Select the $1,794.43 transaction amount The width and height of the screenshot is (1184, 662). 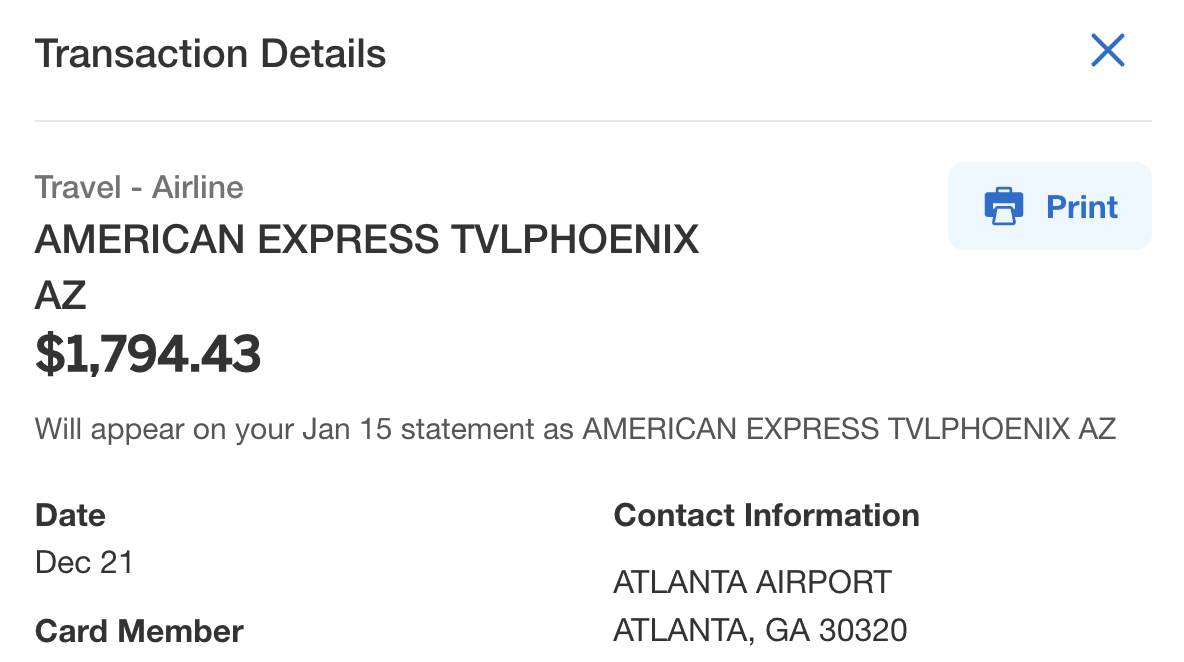pos(148,354)
